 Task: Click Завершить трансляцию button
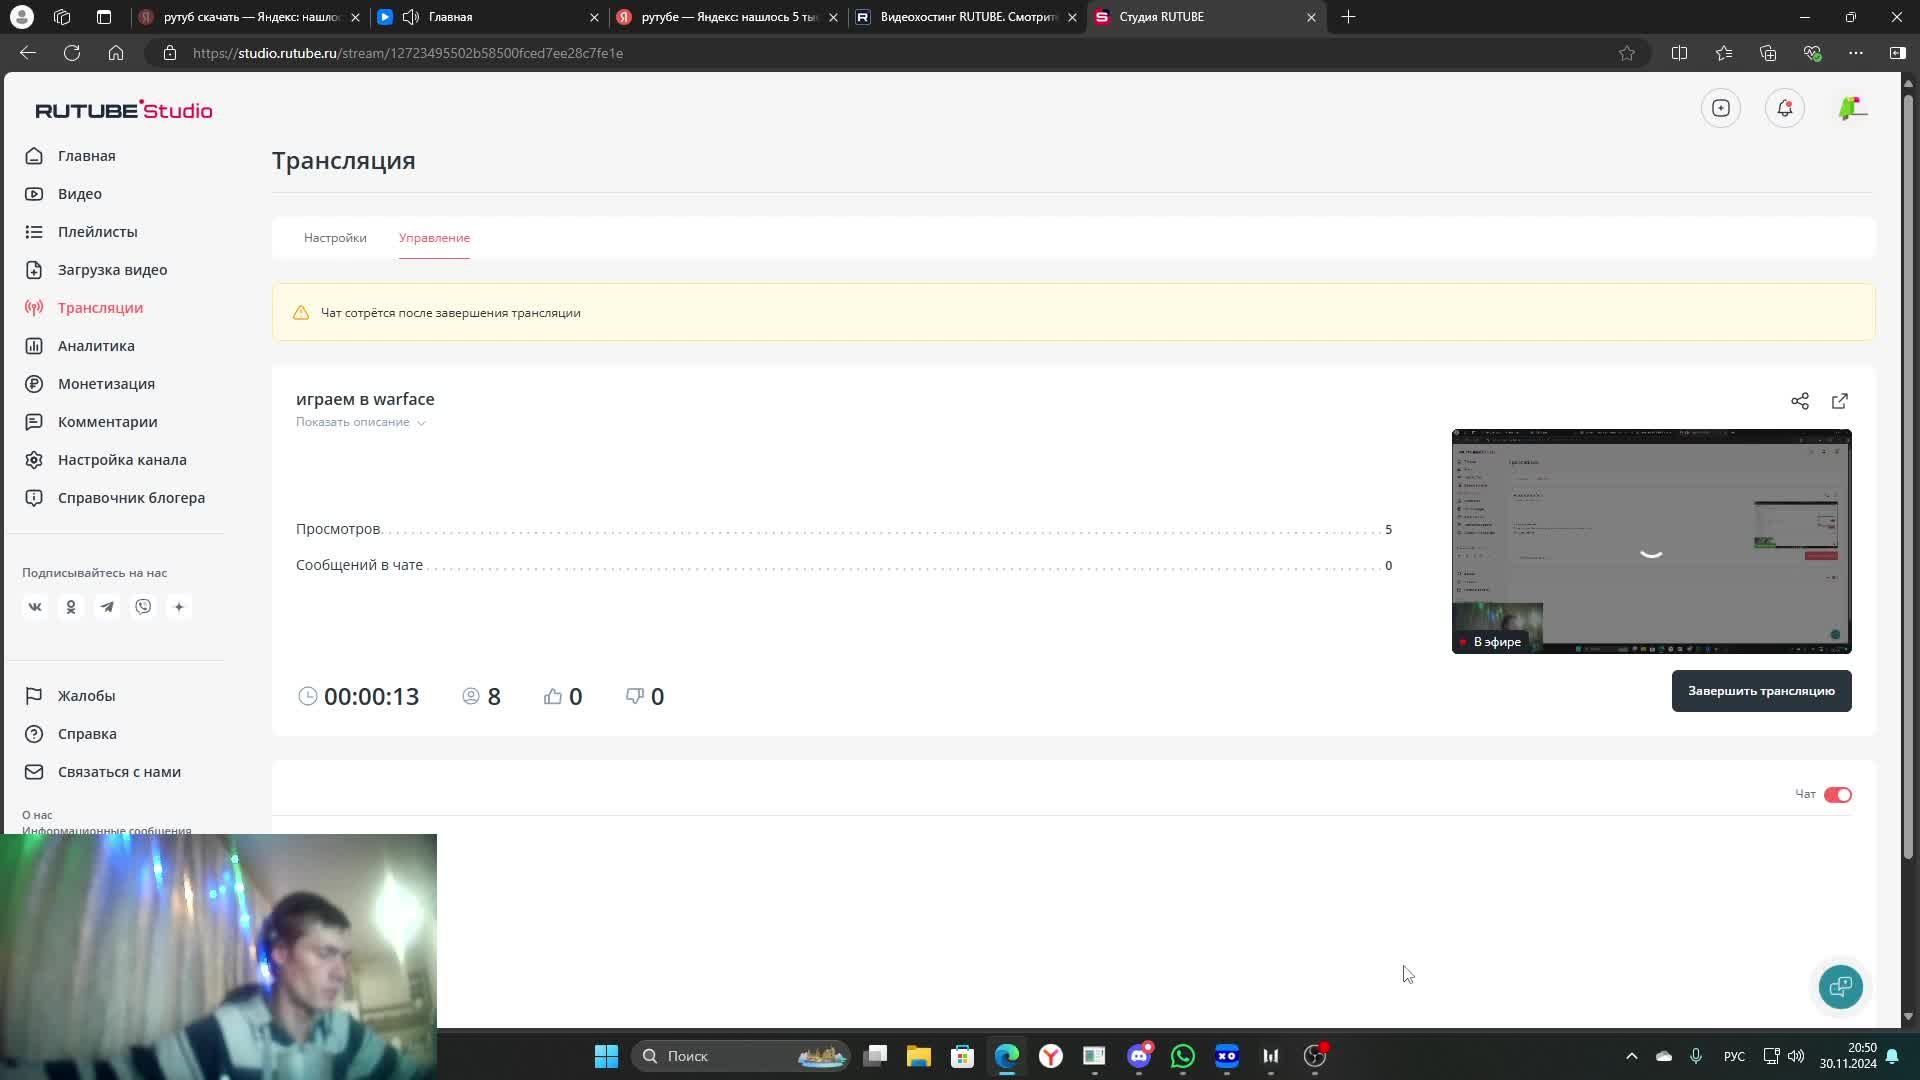1761,691
